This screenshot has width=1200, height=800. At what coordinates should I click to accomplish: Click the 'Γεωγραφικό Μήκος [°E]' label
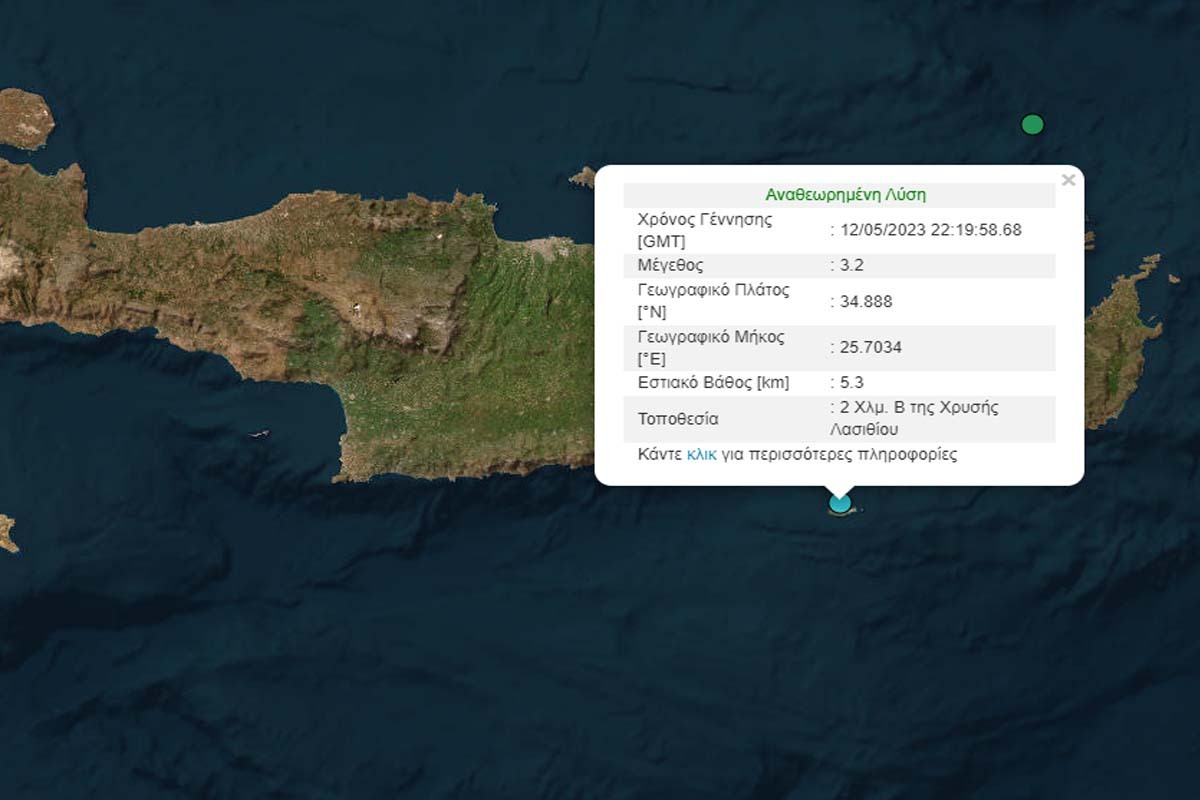pyautogui.click(x=712, y=348)
